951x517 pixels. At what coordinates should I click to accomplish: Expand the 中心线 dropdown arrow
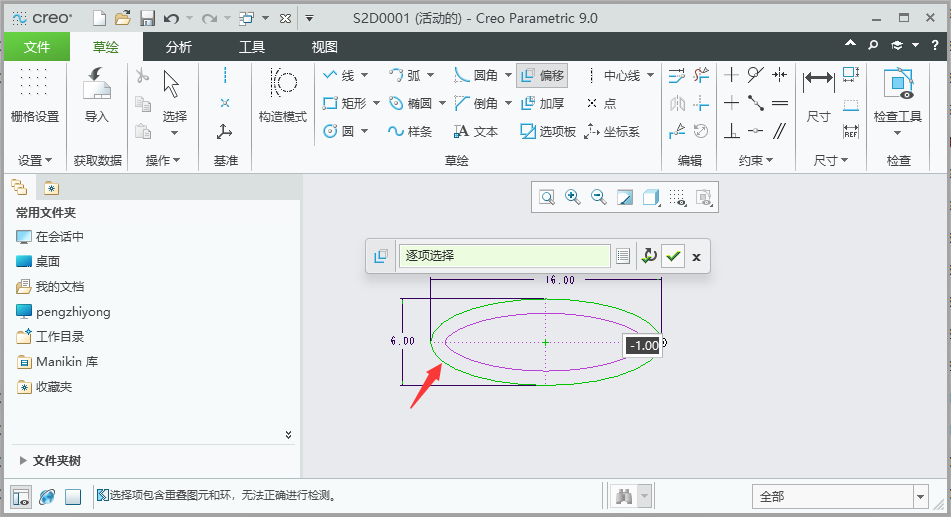(x=650, y=75)
